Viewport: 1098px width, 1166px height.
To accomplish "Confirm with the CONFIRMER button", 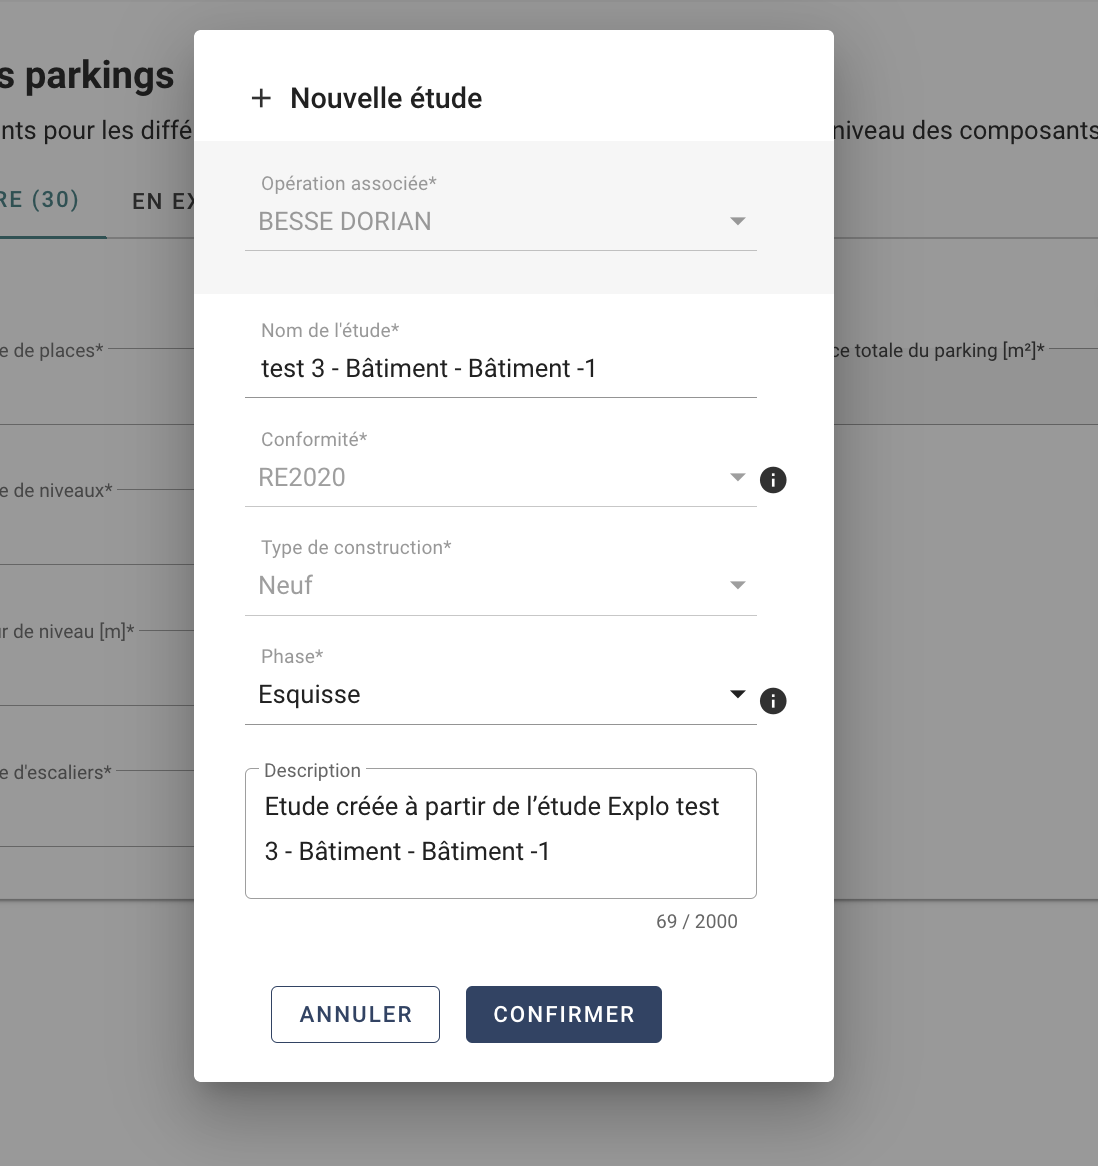I will (563, 1014).
